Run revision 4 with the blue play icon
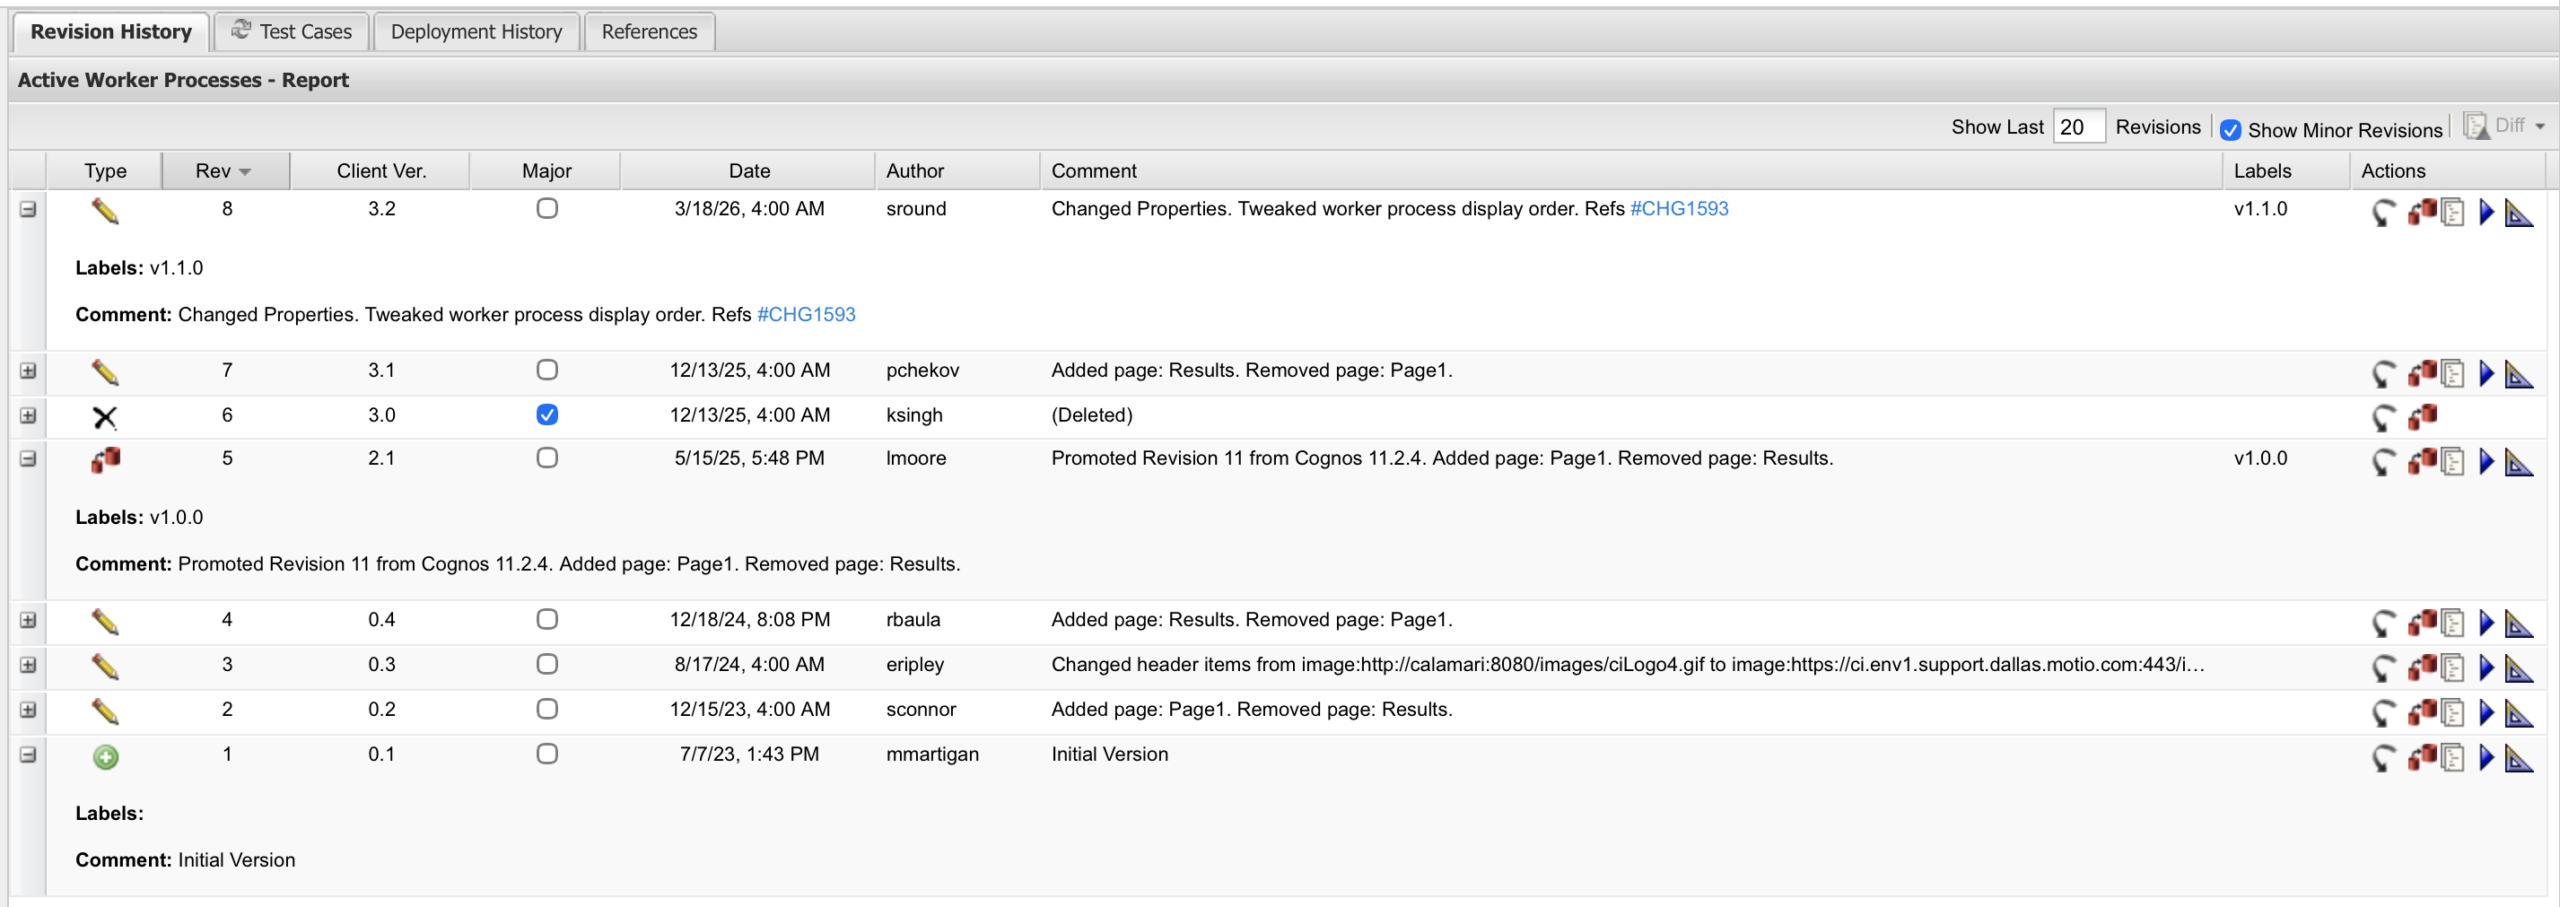The image size is (2560, 907). pos(2487,623)
